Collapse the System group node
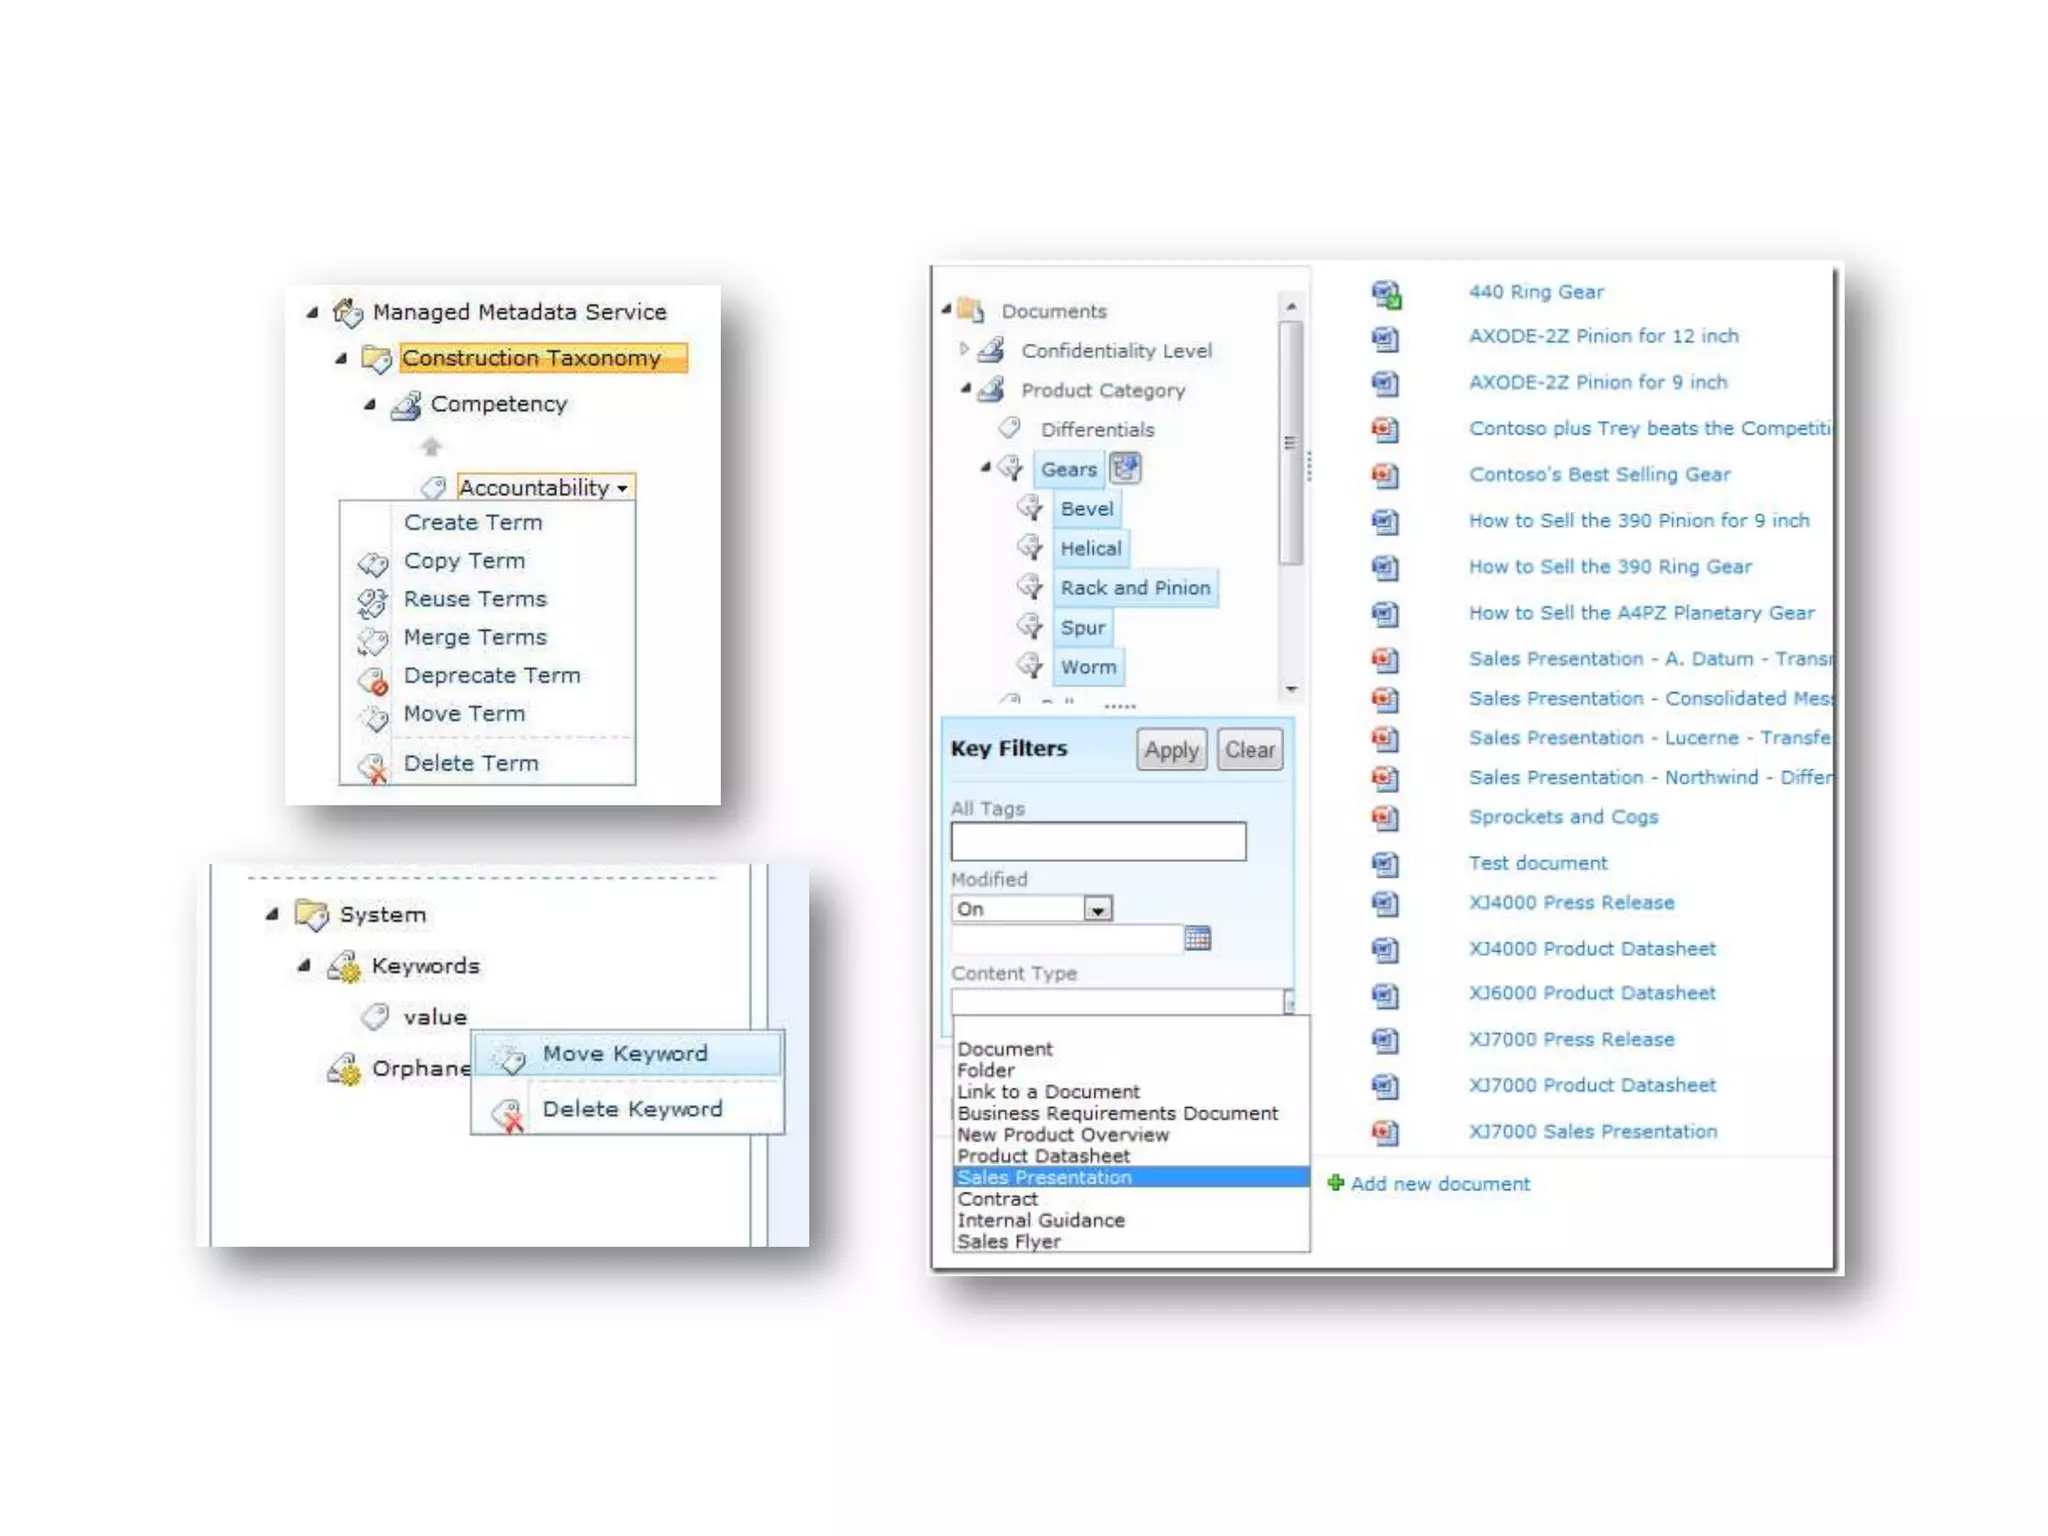Screen dimensions: 2048x1536 (x=272, y=914)
